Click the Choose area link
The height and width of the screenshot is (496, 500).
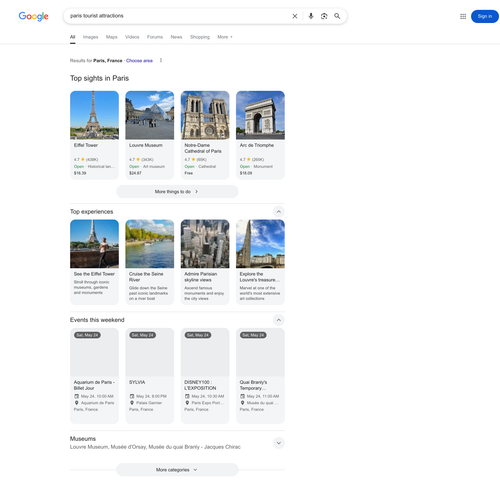coord(139,61)
